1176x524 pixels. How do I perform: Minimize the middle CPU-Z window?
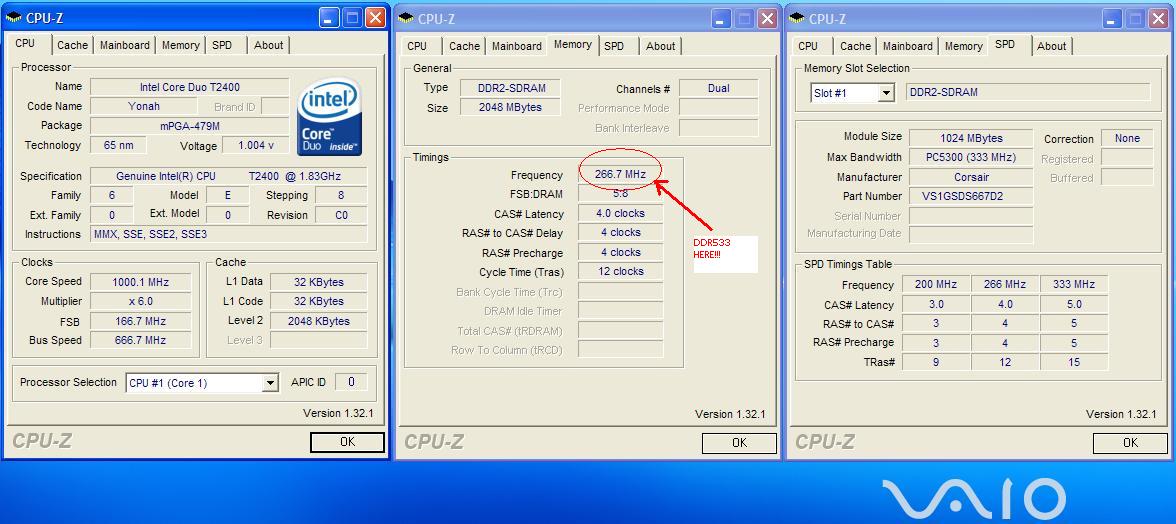point(722,19)
